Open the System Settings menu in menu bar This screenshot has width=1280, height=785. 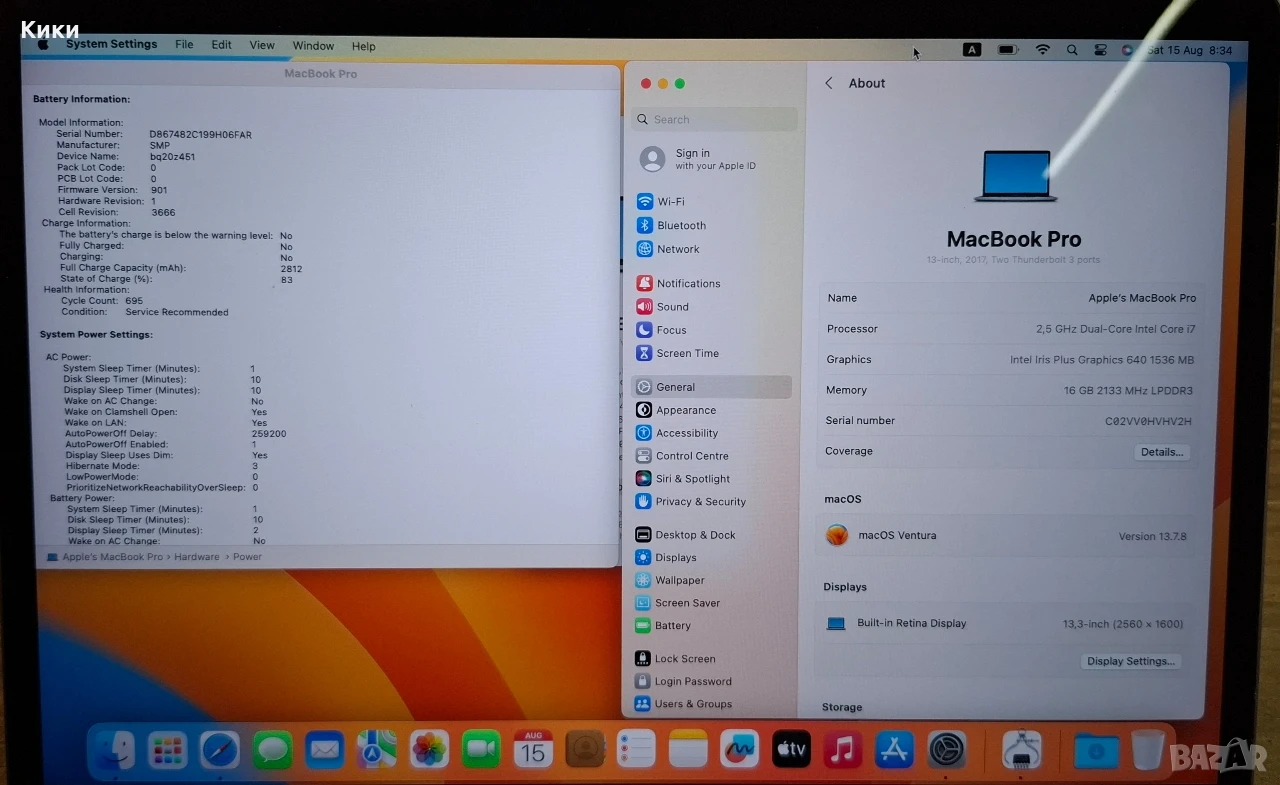(111, 45)
